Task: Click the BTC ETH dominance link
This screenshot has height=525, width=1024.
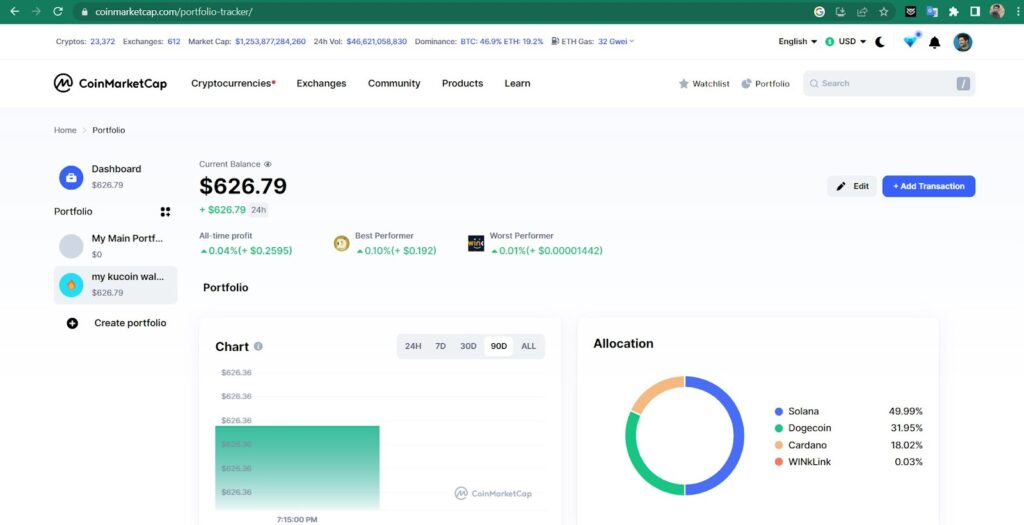Action: click(502, 41)
